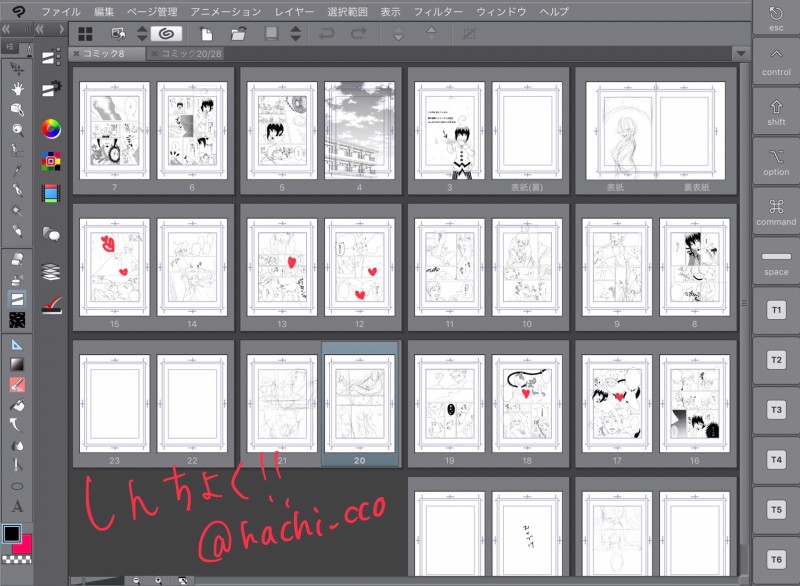Expand the stepper arrows beside save icon
The image size is (800, 586).
[x=295, y=34]
